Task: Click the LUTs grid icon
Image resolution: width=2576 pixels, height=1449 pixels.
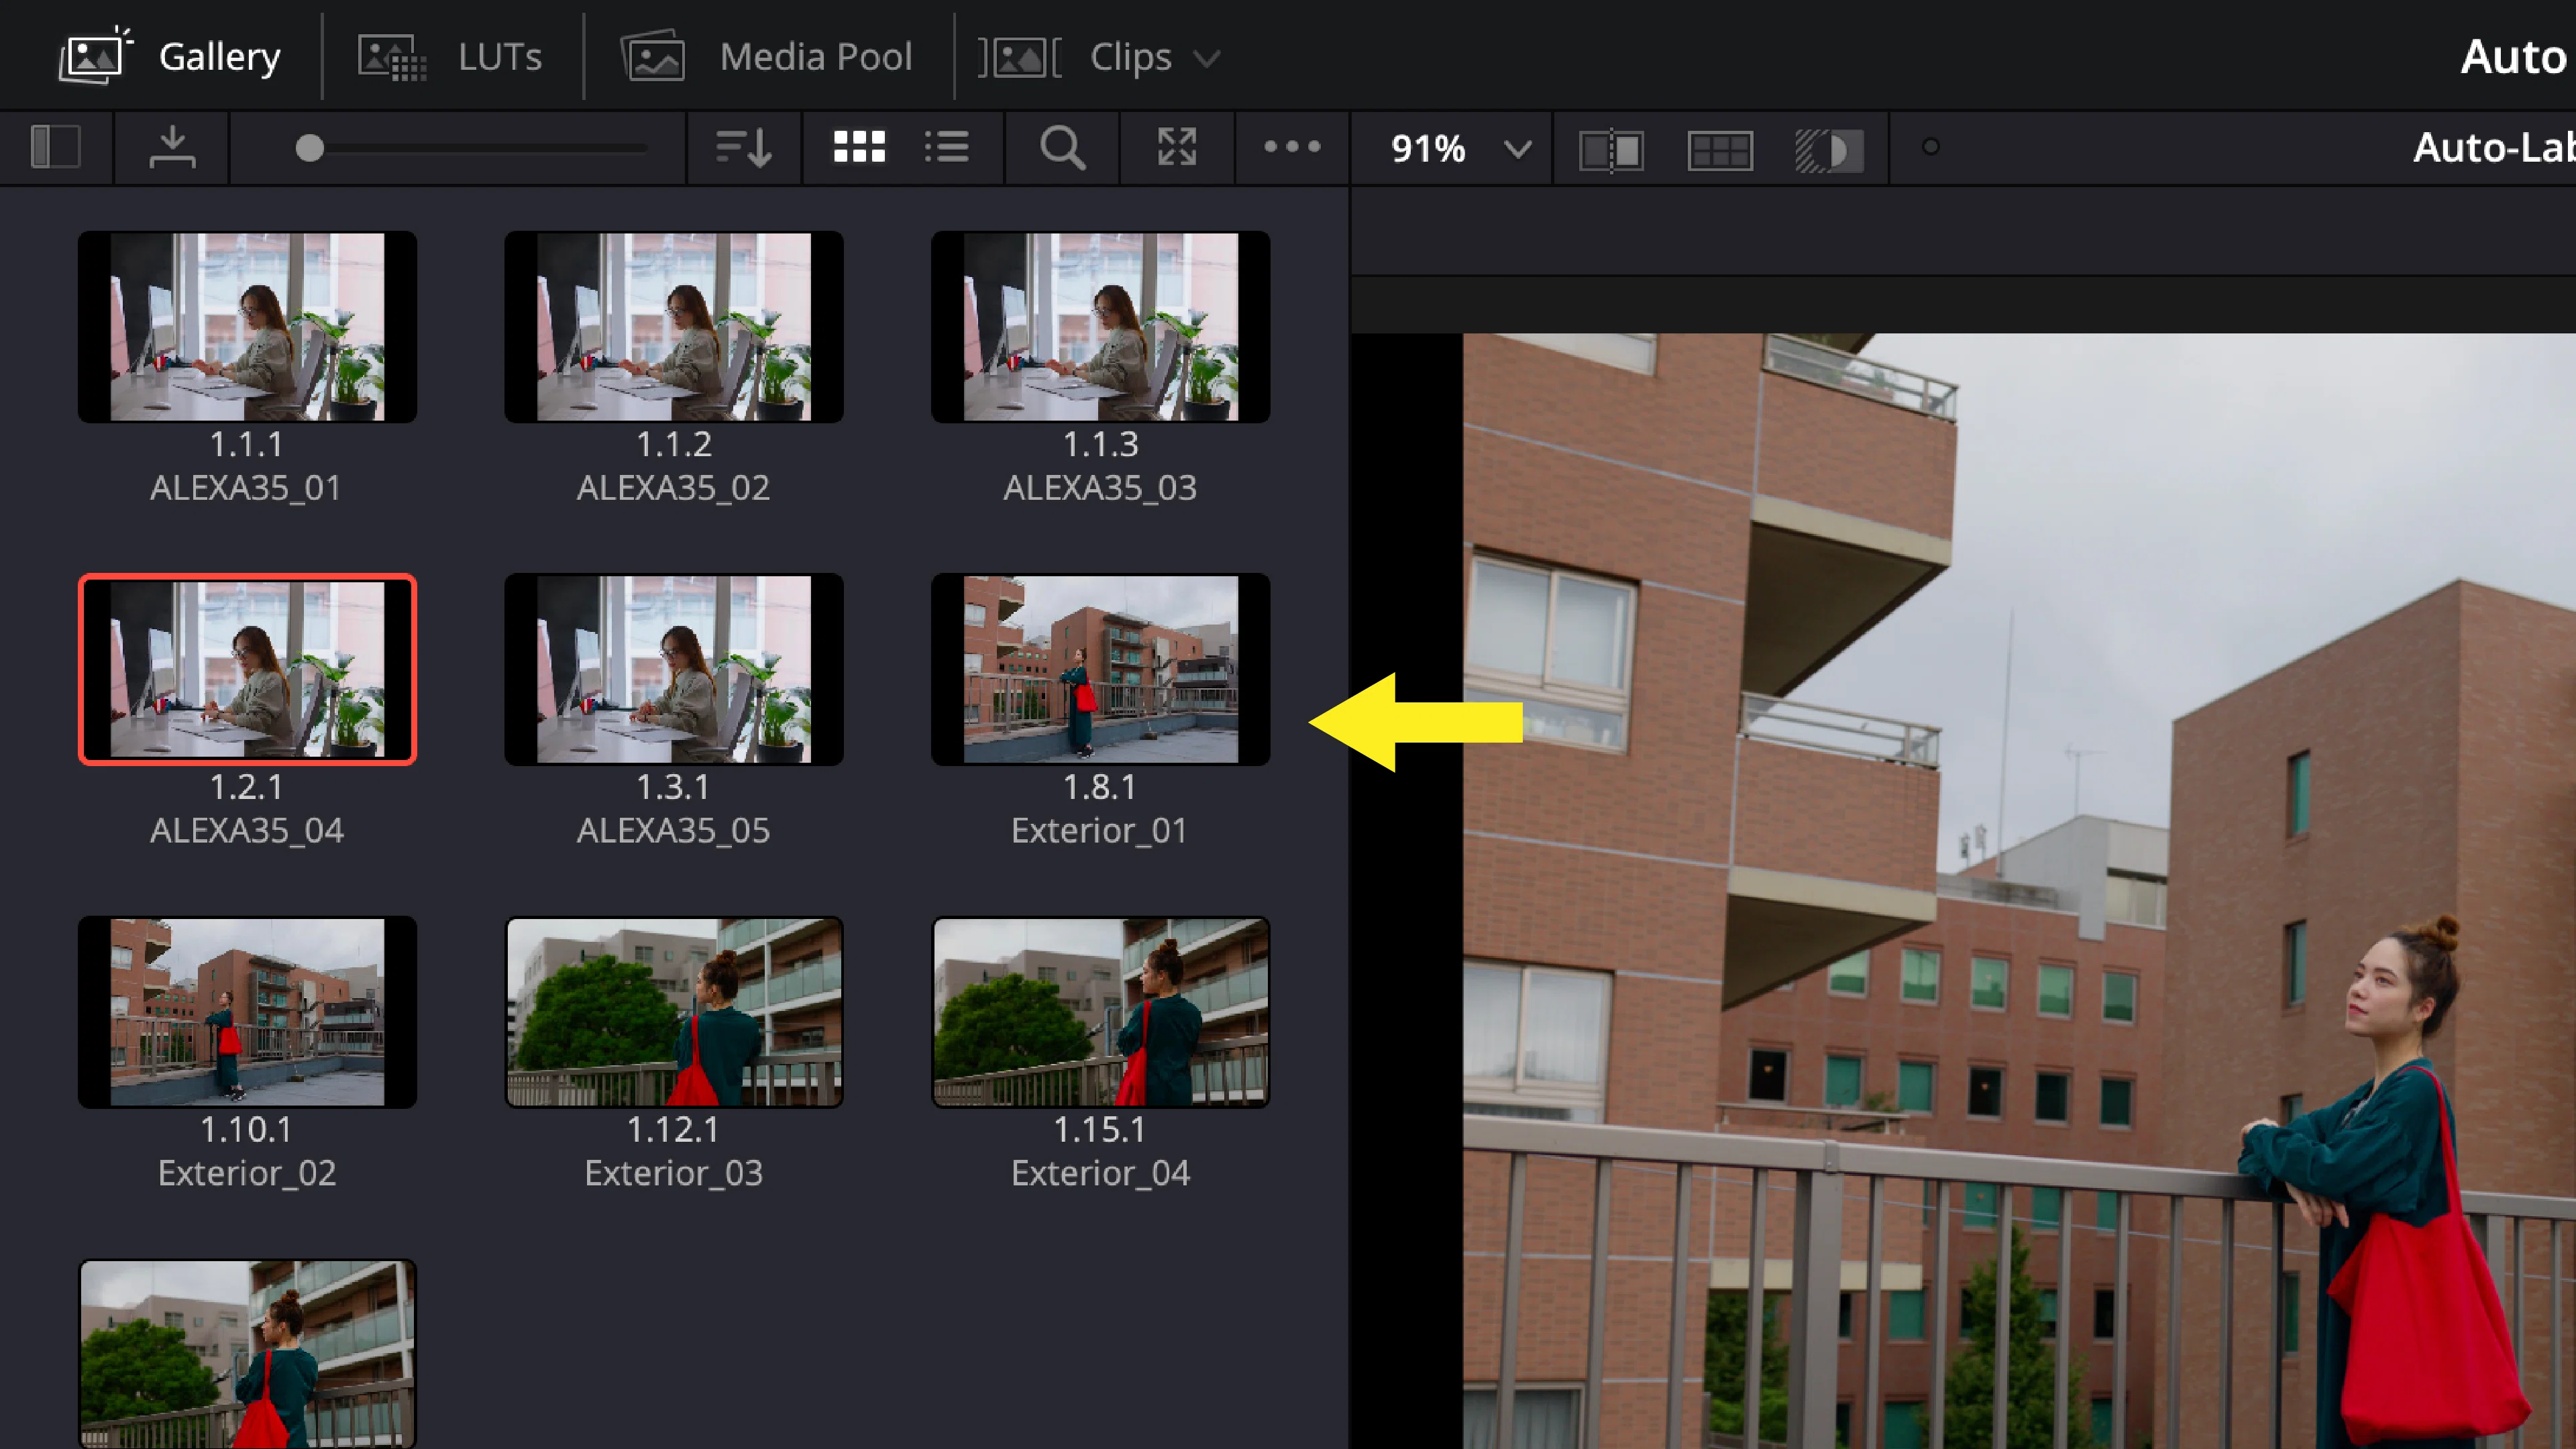Action: pos(392,57)
